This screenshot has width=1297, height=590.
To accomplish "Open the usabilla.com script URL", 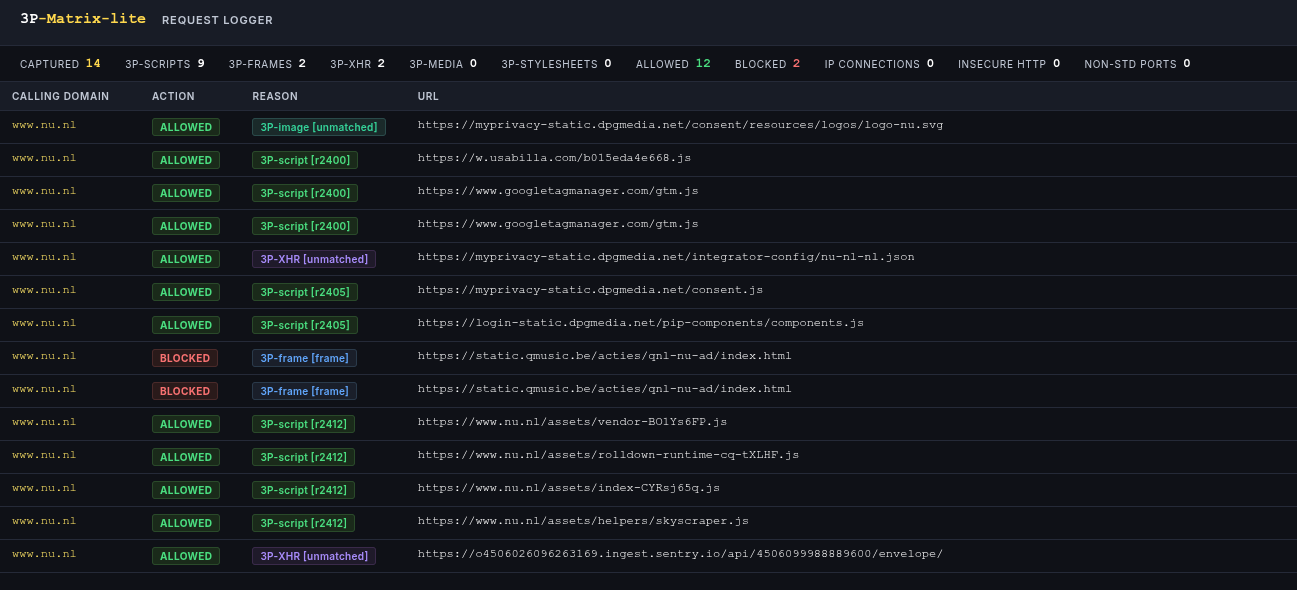I will point(554,158).
